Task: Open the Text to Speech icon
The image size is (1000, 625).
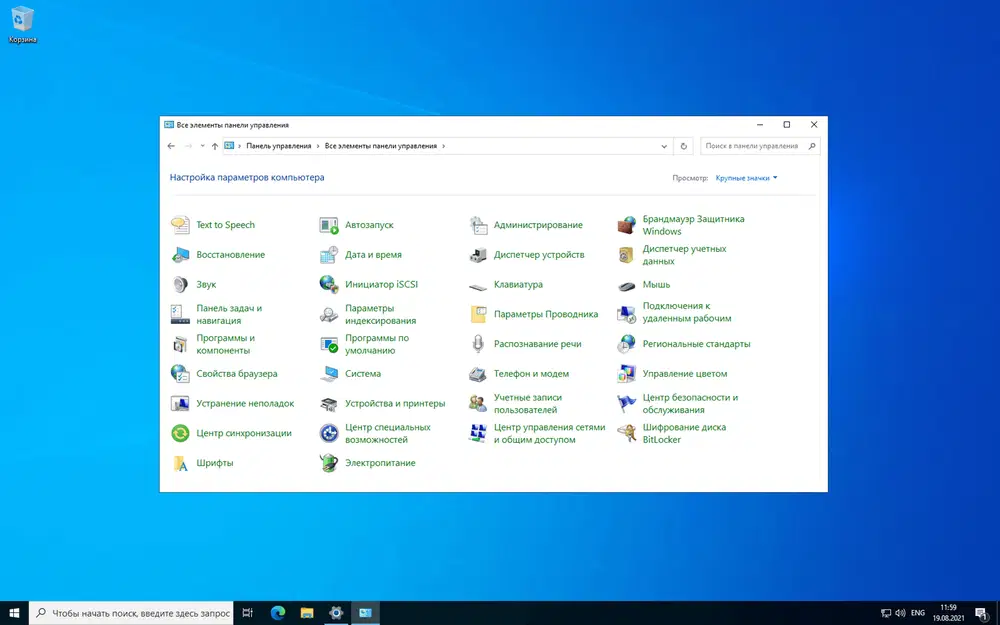Action: pyautogui.click(x=180, y=224)
